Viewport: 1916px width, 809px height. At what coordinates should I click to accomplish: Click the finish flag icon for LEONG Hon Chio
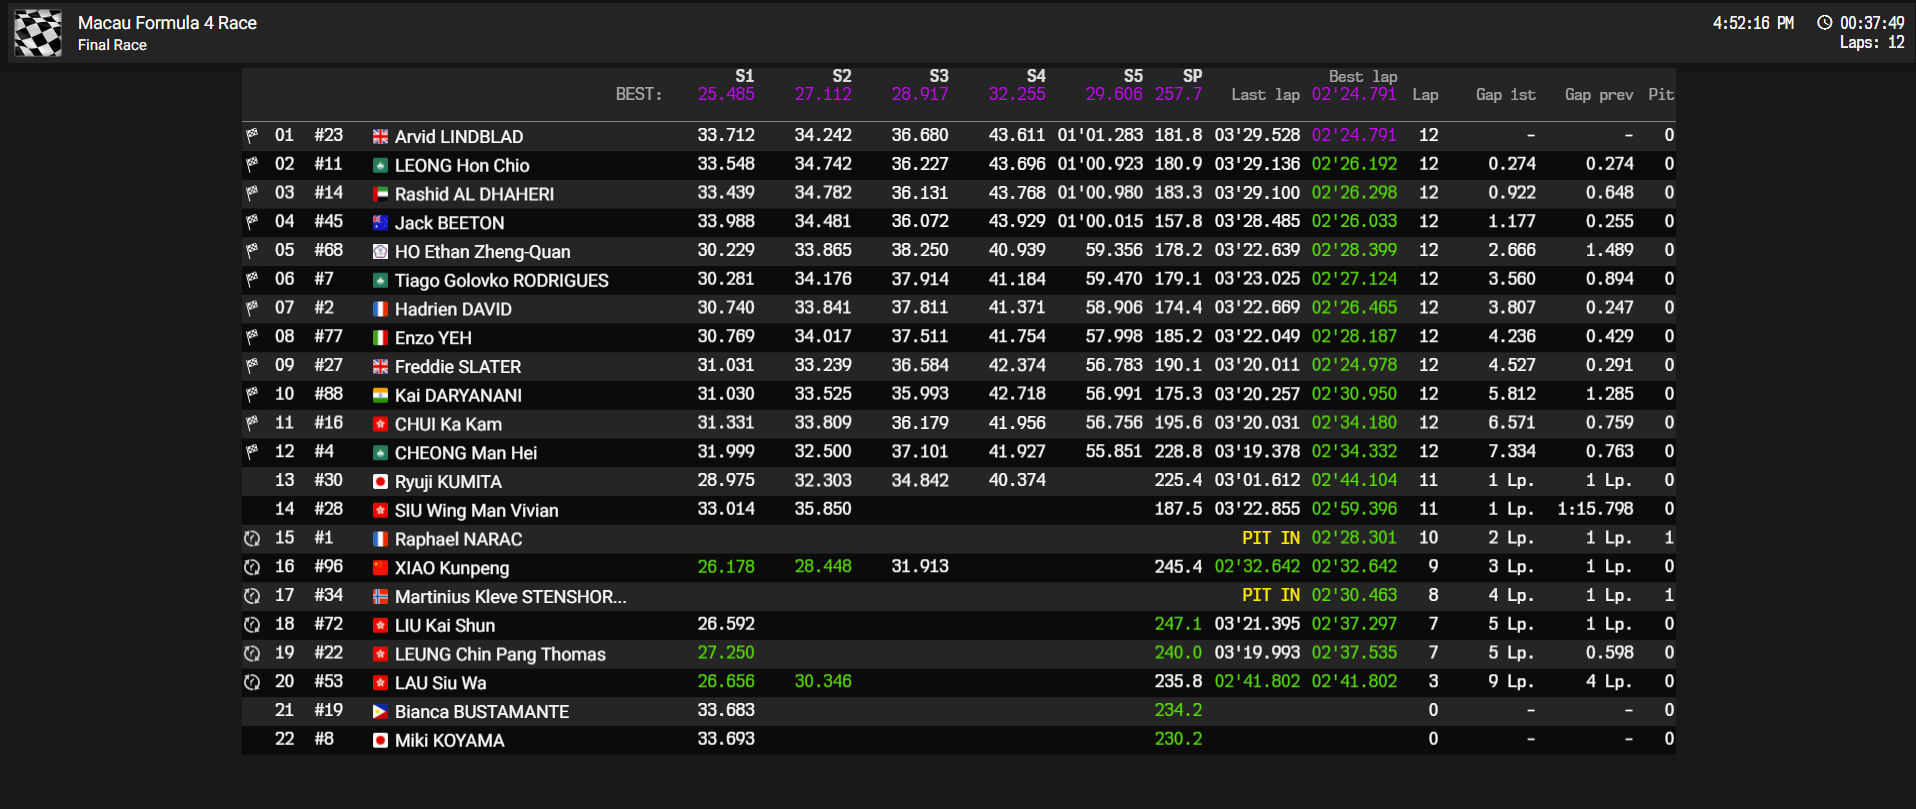[x=252, y=165]
